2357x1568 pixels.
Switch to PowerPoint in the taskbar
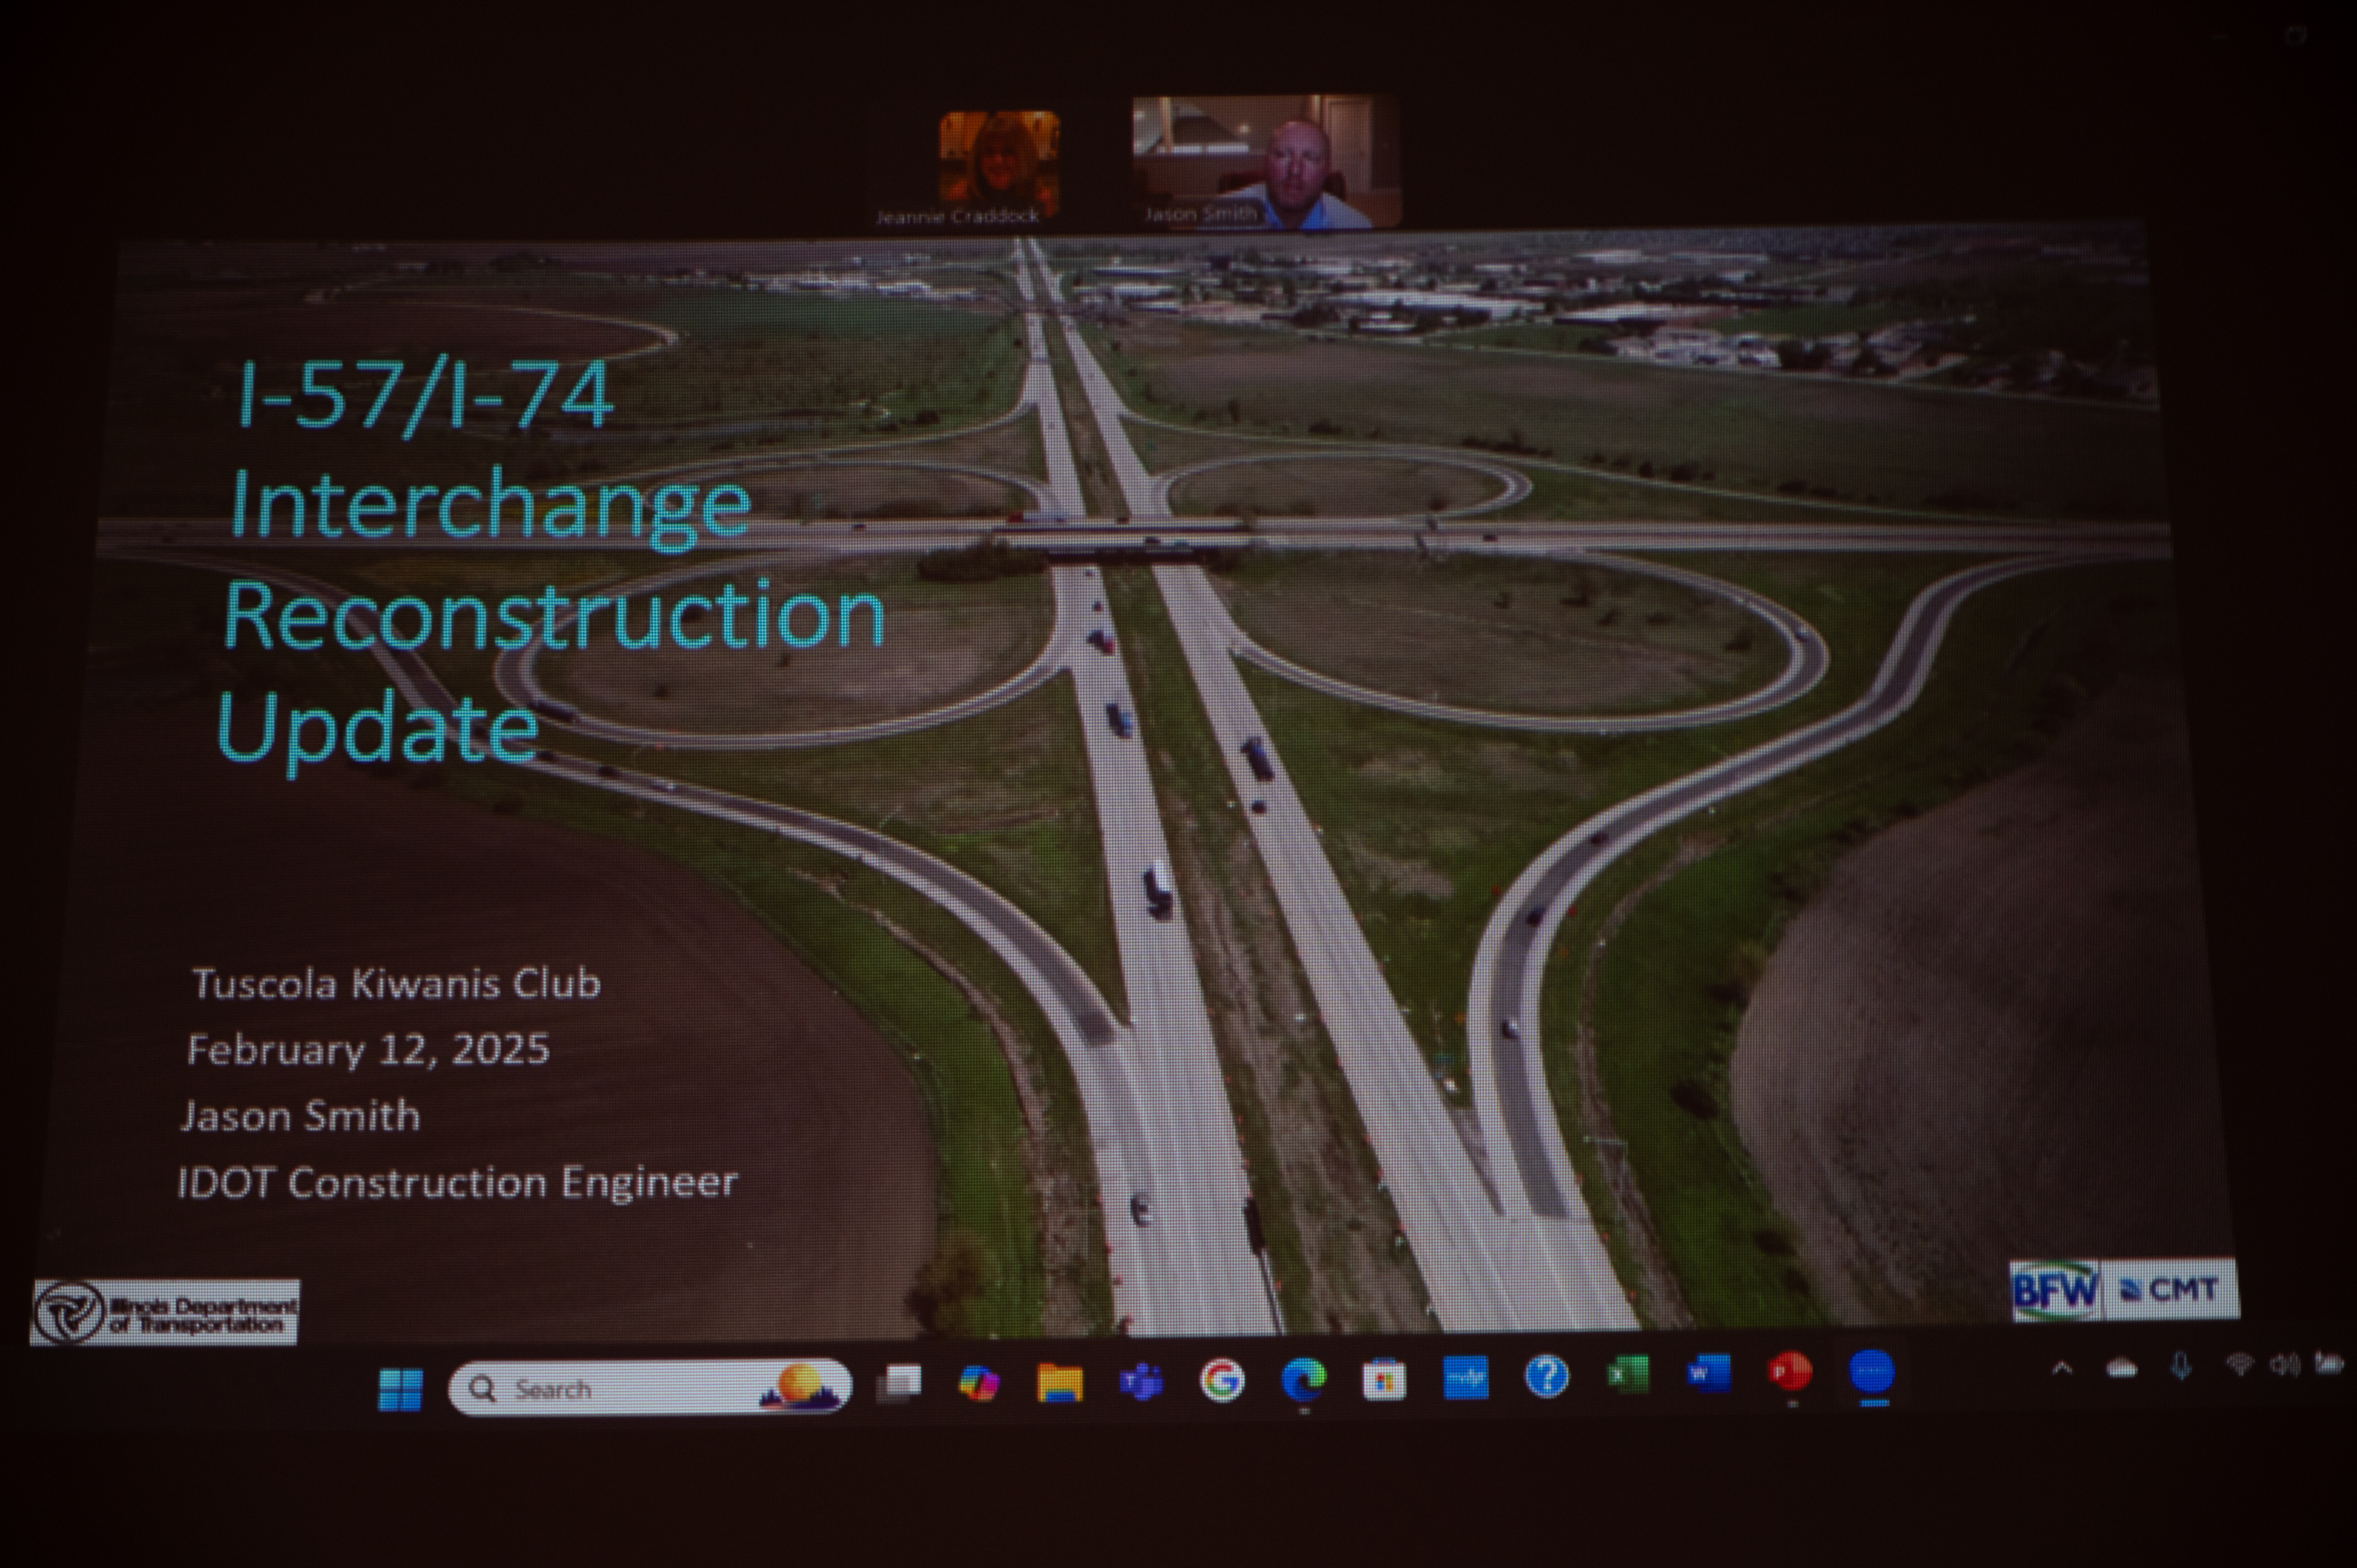coord(1790,1372)
